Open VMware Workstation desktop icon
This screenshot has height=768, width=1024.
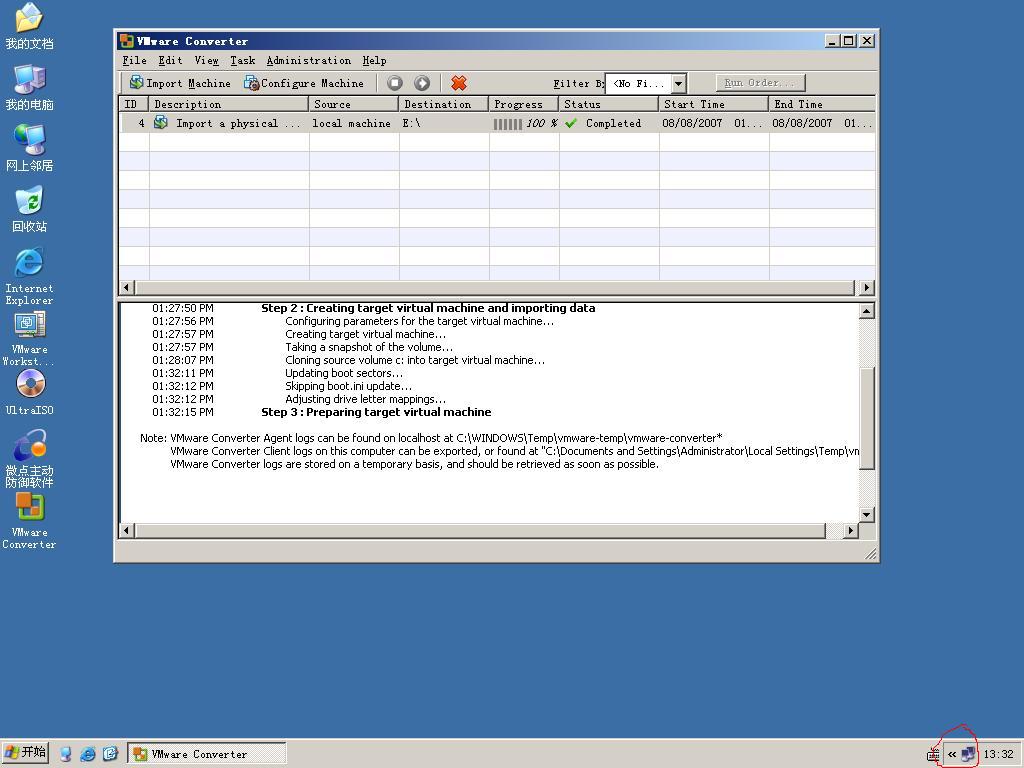(29, 338)
